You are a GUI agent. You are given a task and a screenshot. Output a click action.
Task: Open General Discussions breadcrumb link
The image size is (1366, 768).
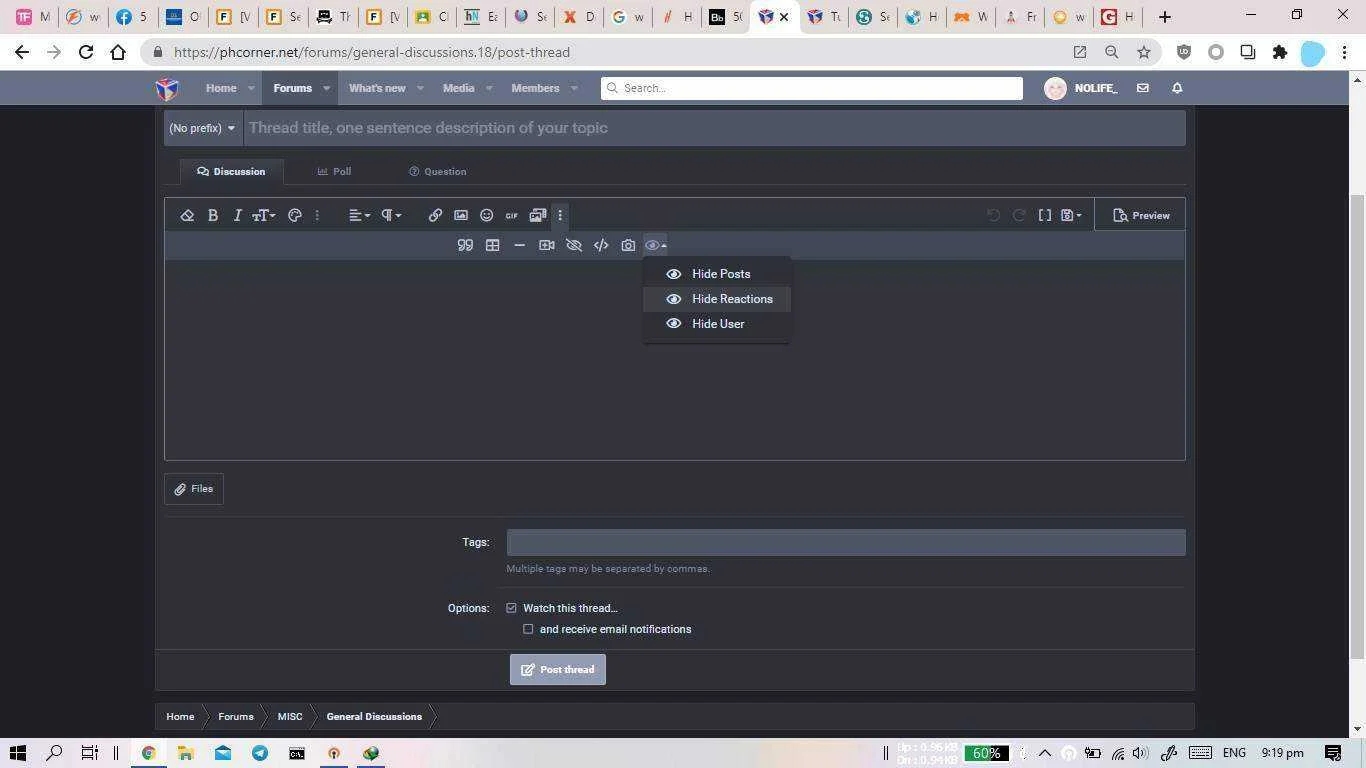pos(374,716)
